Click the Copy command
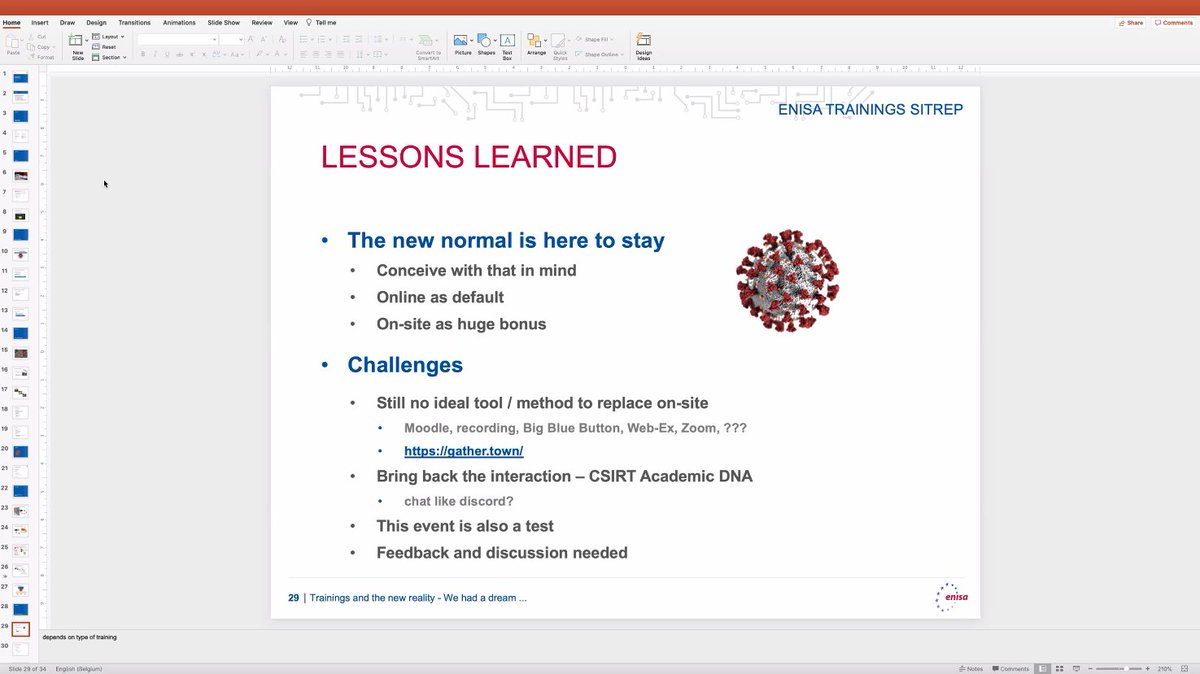Viewport: 1200px width, 674px height. 40,47
